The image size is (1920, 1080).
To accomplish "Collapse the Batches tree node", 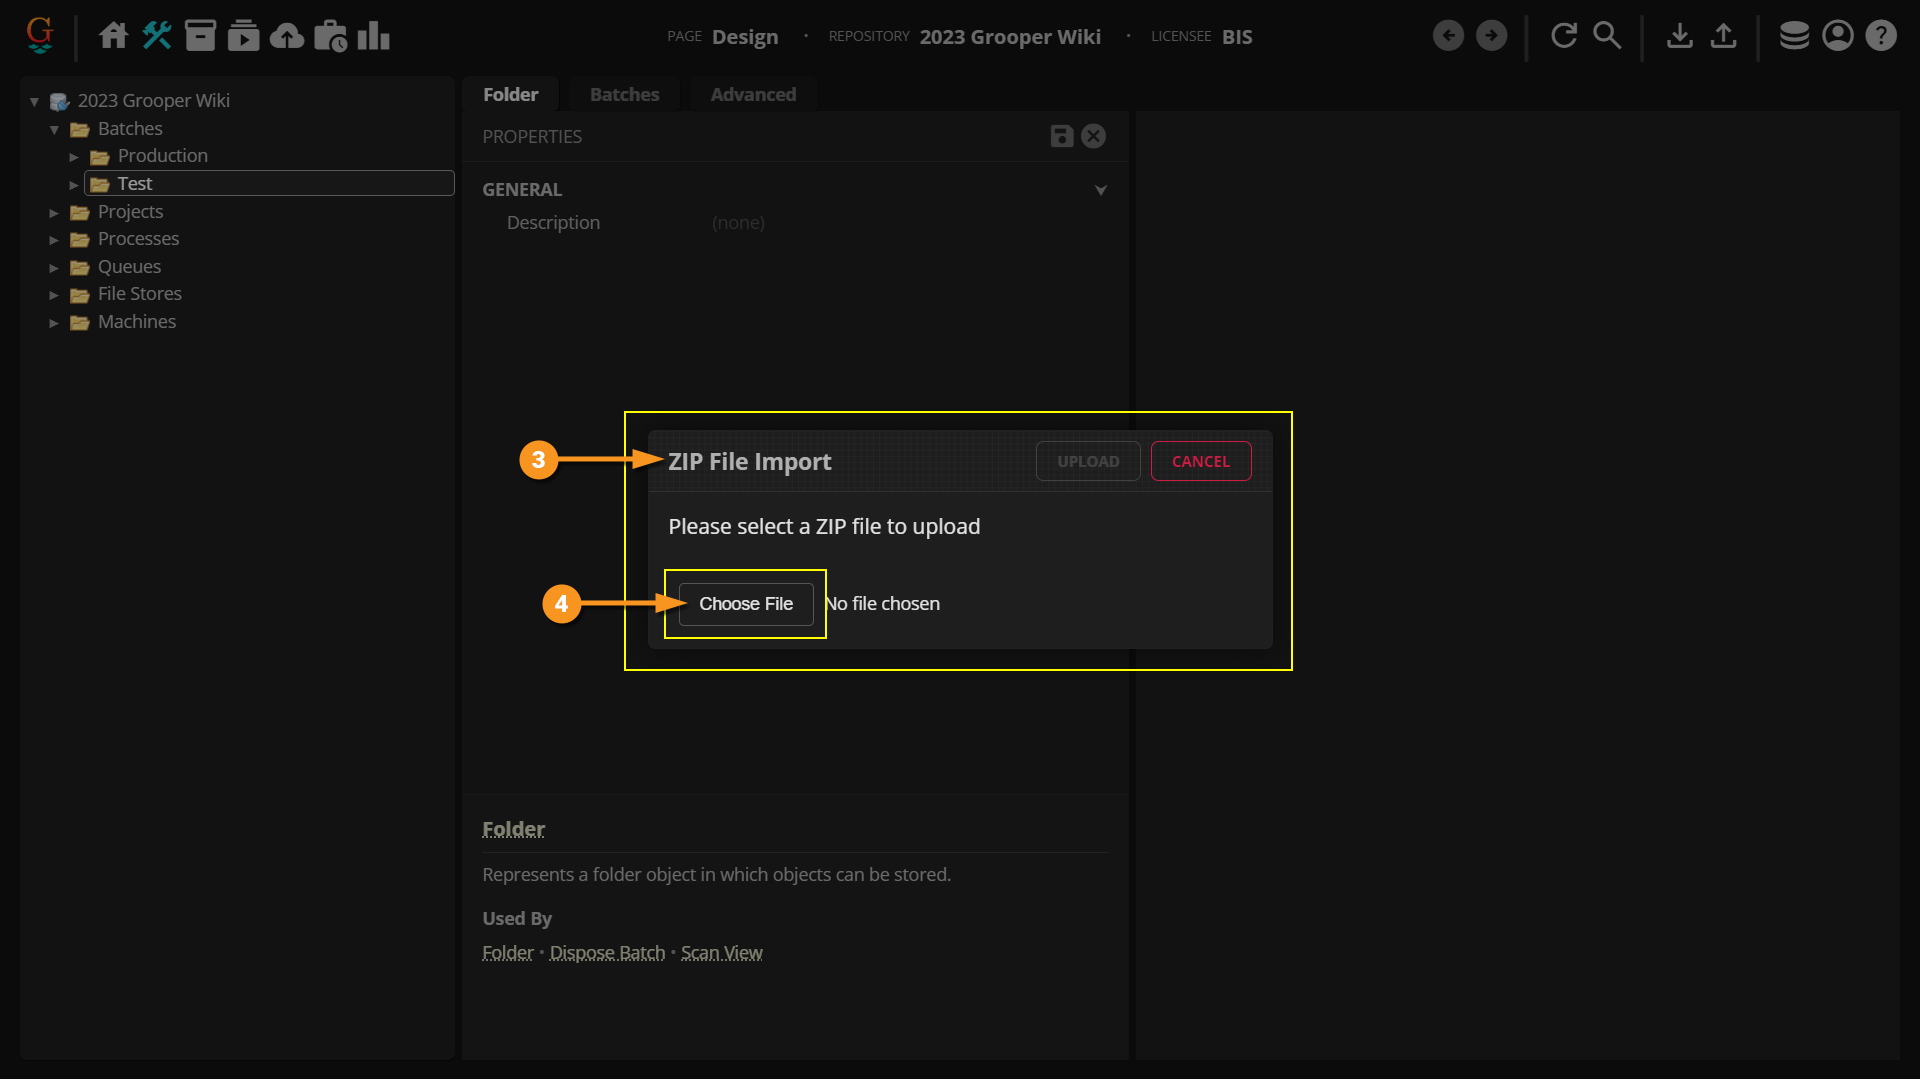I will [54, 130].
